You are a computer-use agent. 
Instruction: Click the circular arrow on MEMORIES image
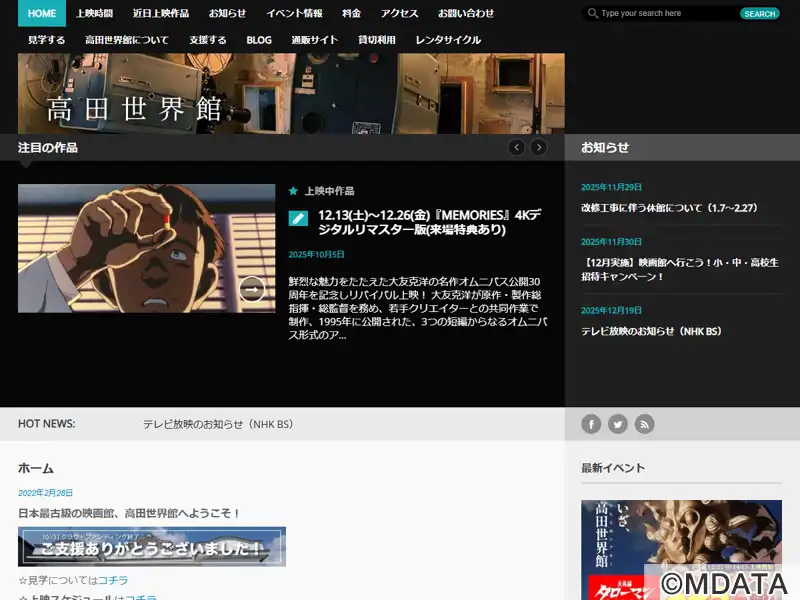pyautogui.click(x=252, y=289)
